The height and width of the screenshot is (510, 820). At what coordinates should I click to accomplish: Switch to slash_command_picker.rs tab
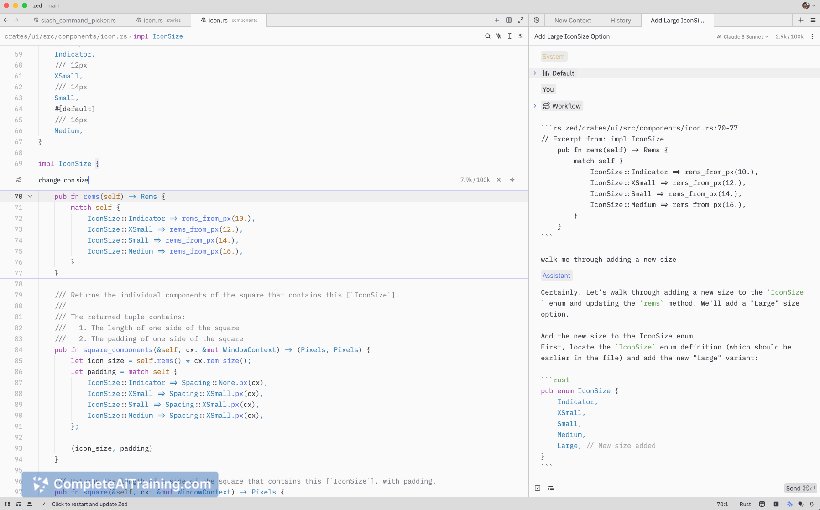tap(74, 20)
